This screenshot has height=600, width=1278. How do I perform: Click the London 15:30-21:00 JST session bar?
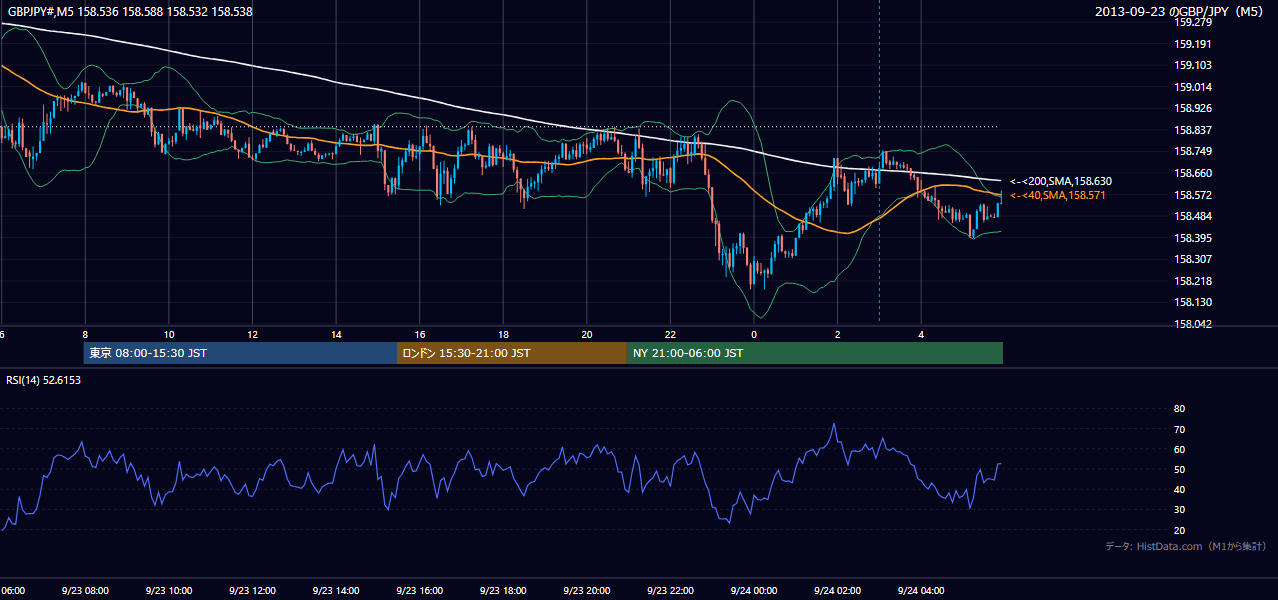512,353
